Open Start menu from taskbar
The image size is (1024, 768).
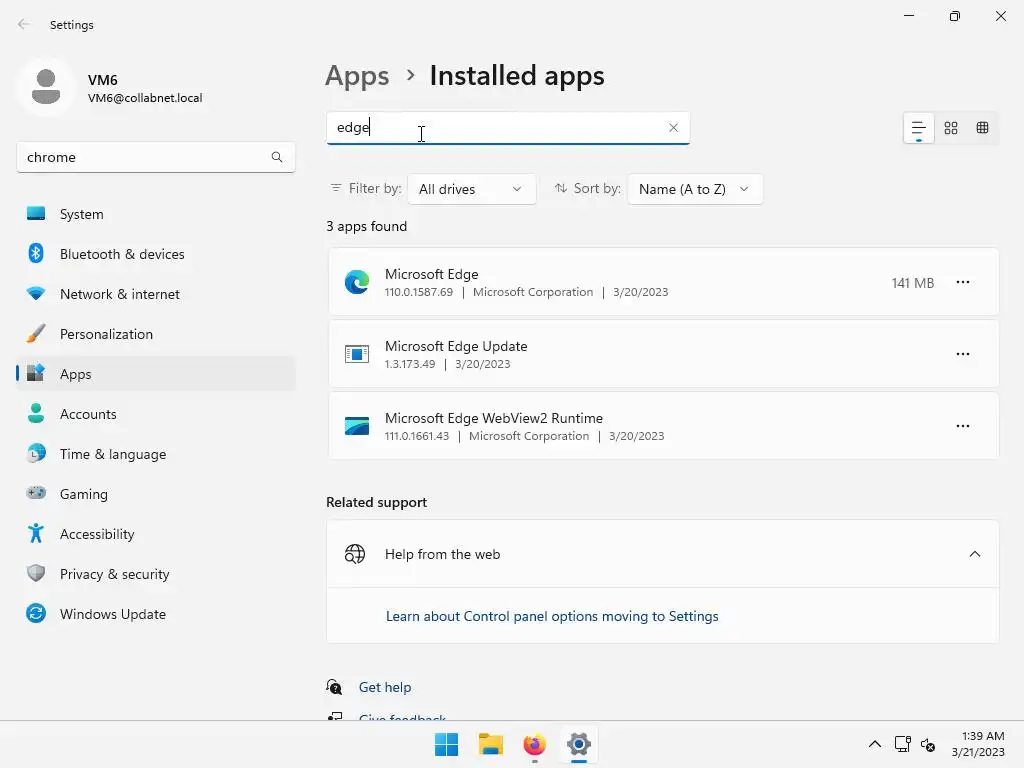(447, 745)
